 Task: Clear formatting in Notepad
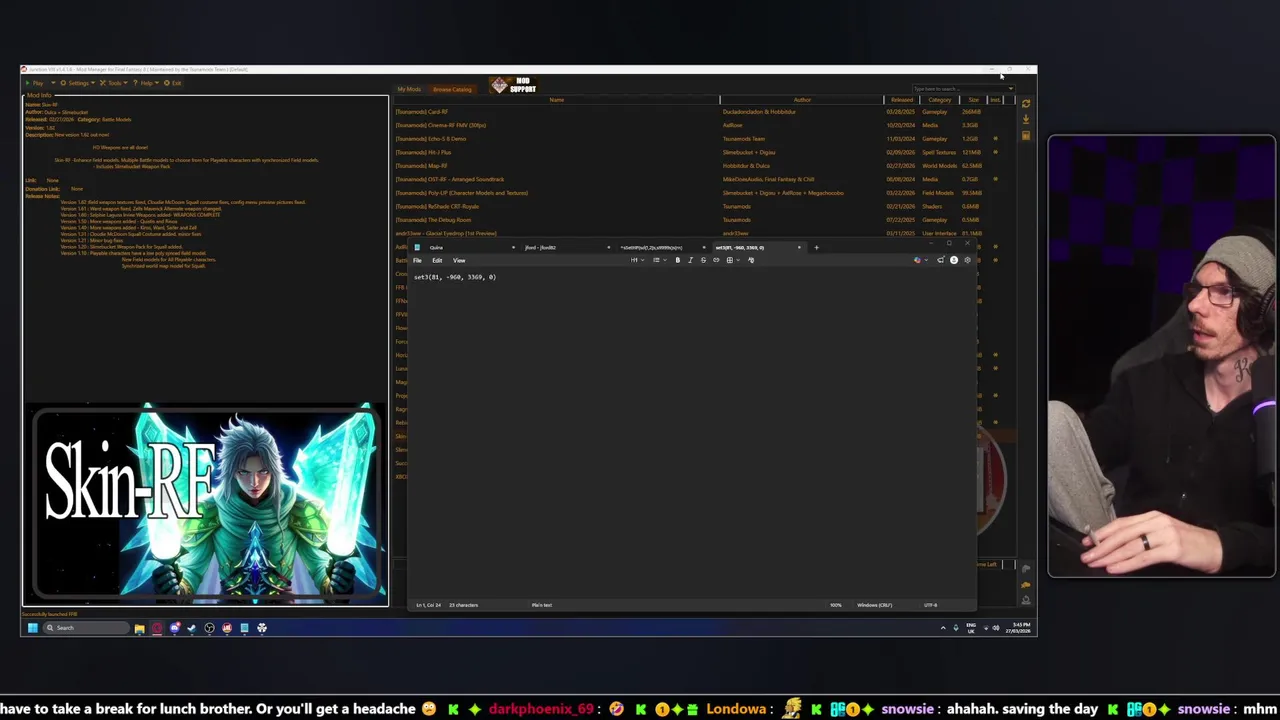pos(750,260)
